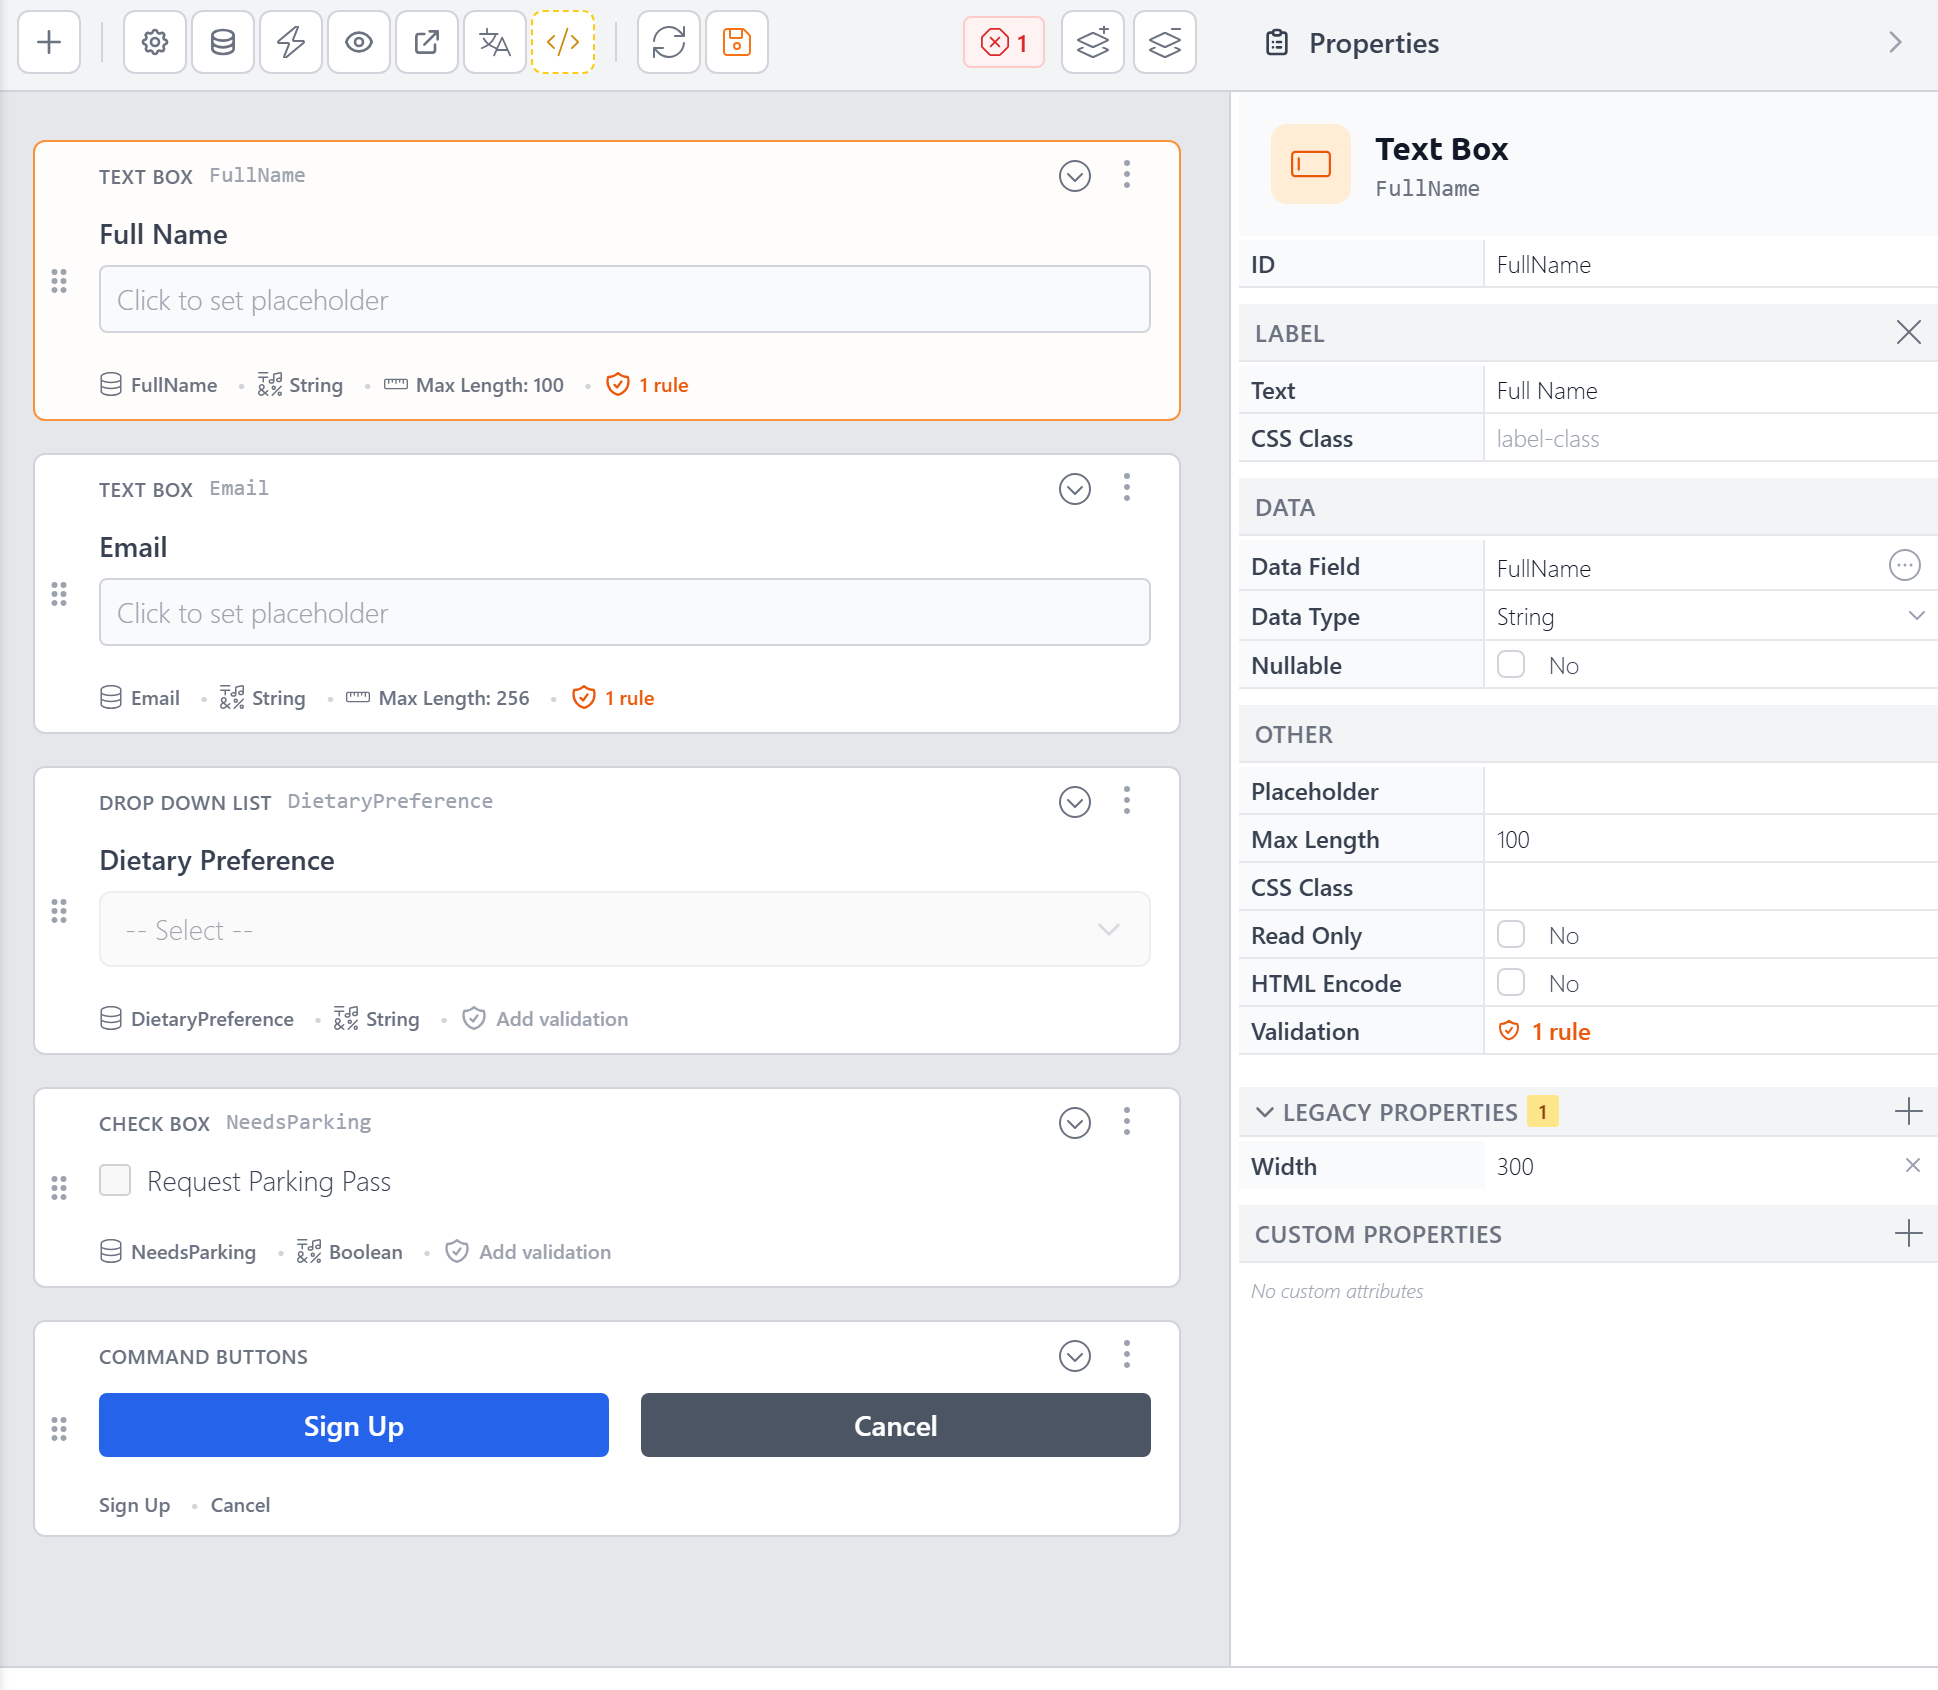Remove the Label section with X
This screenshot has width=1938, height=1690.
pyautogui.click(x=1908, y=332)
